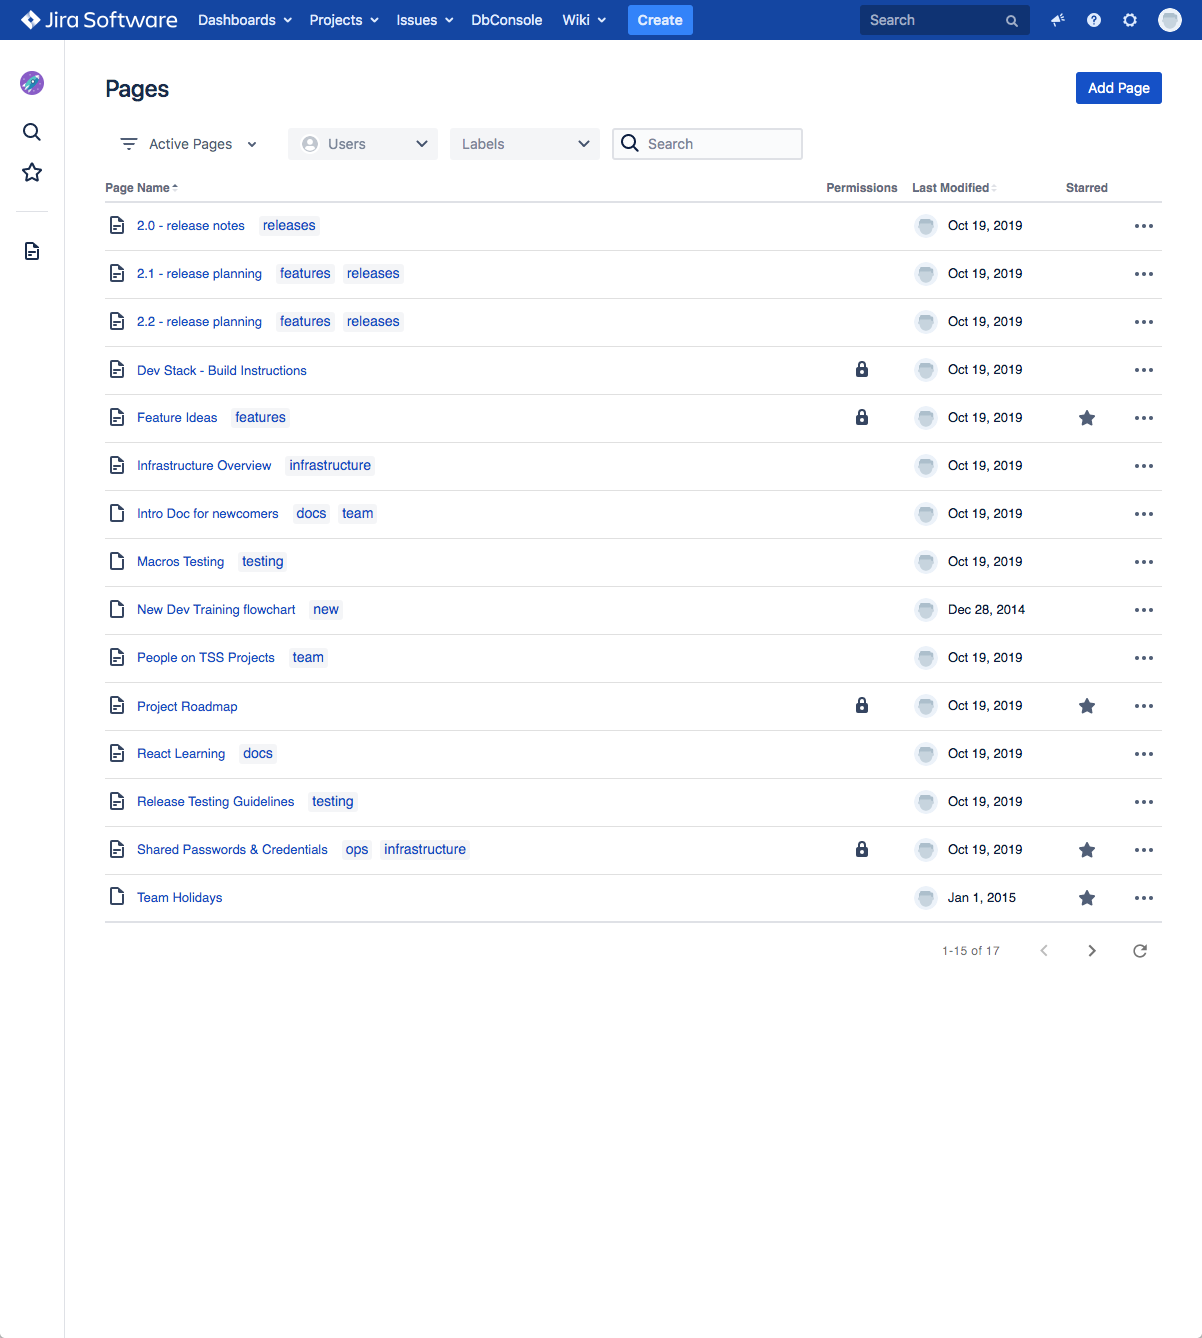Open the help question mark icon
The height and width of the screenshot is (1338, 1202).
pyautogui.click(x=1094, y=20)
